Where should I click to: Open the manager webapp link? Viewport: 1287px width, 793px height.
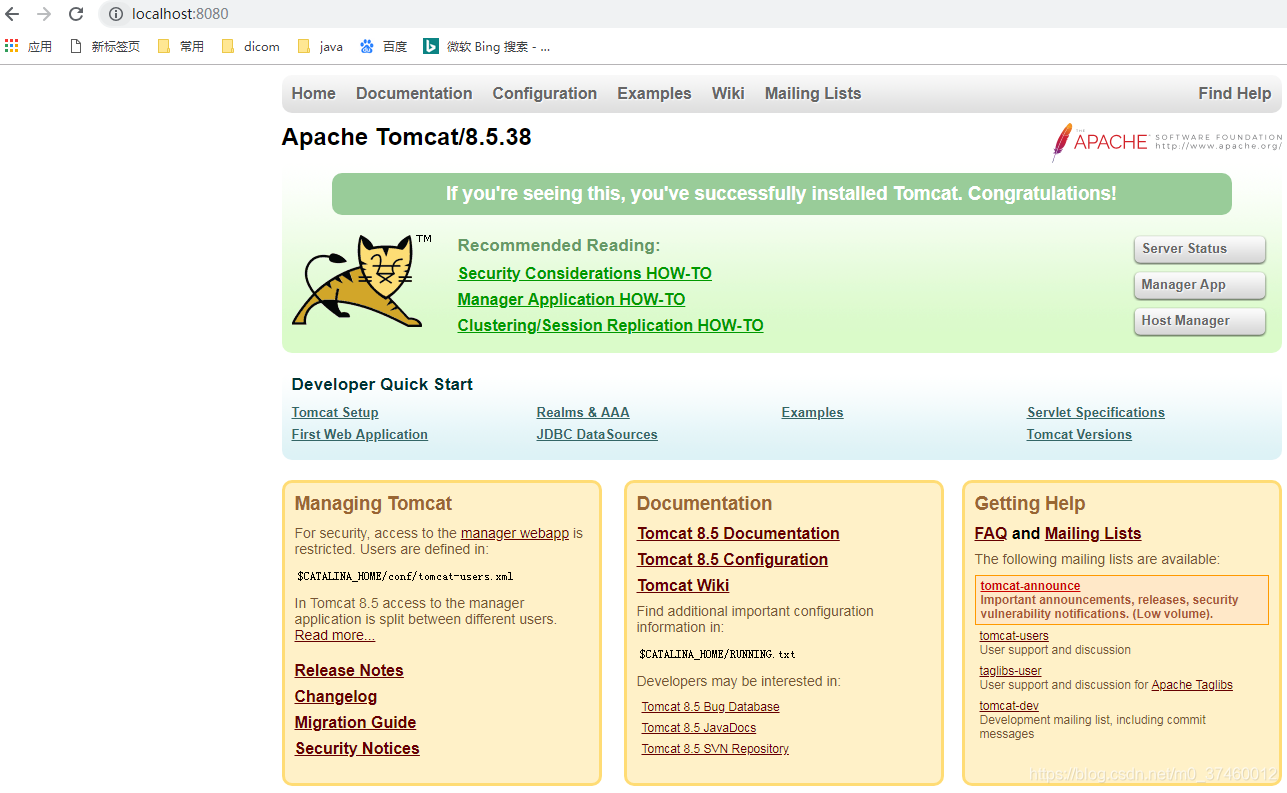[515, 533]
